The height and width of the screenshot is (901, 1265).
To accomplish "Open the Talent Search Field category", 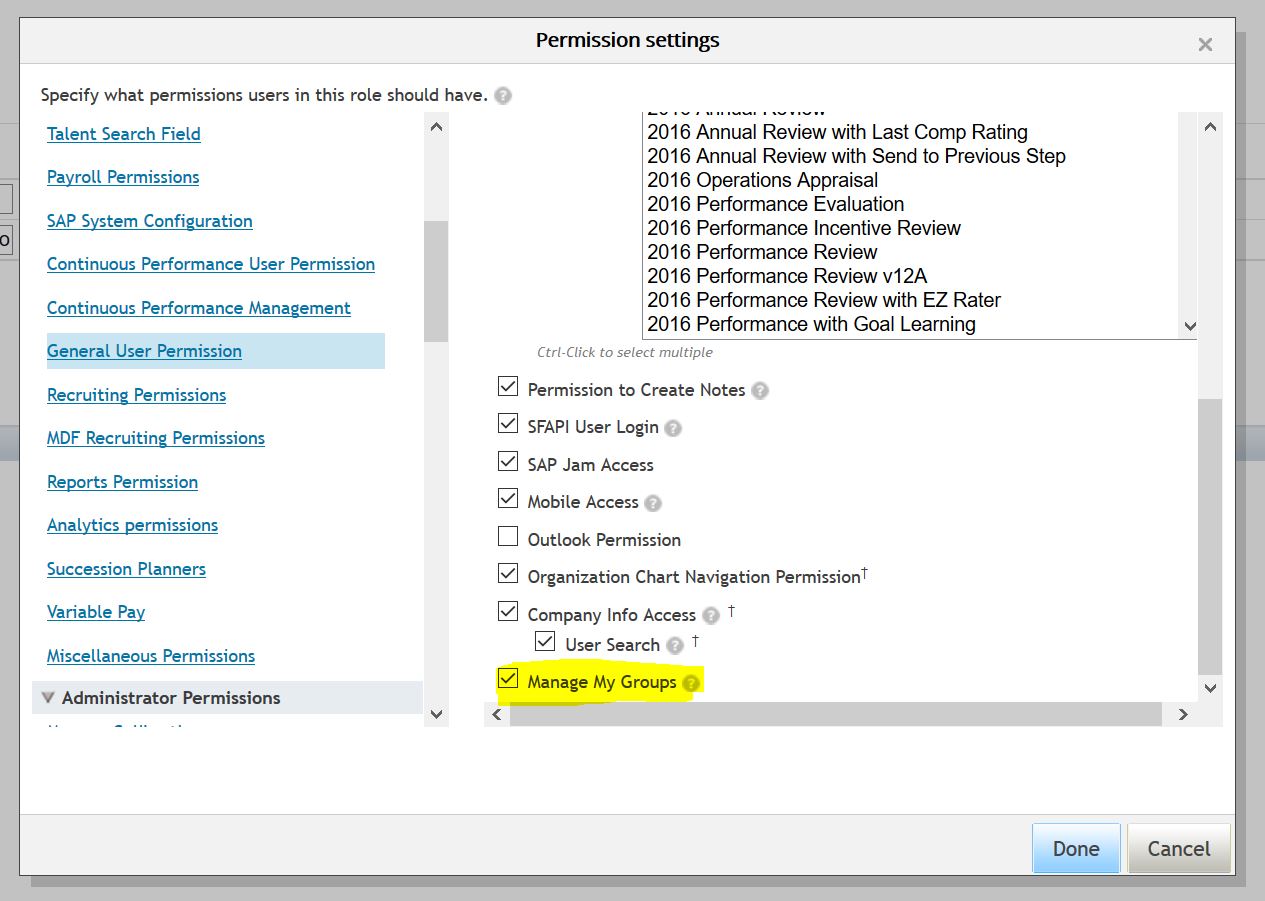I will click(x=124, y=134).
